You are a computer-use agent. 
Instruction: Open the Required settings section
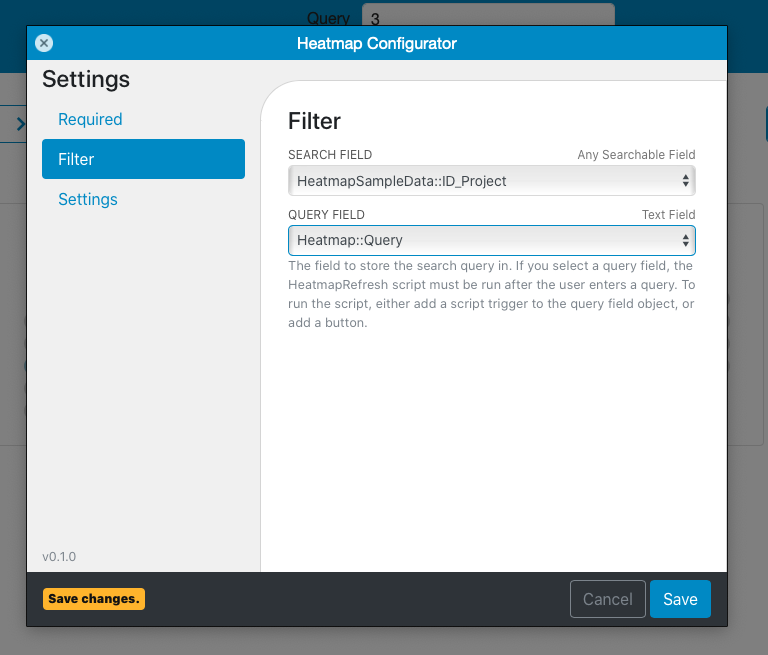click(x=90, y=119)
